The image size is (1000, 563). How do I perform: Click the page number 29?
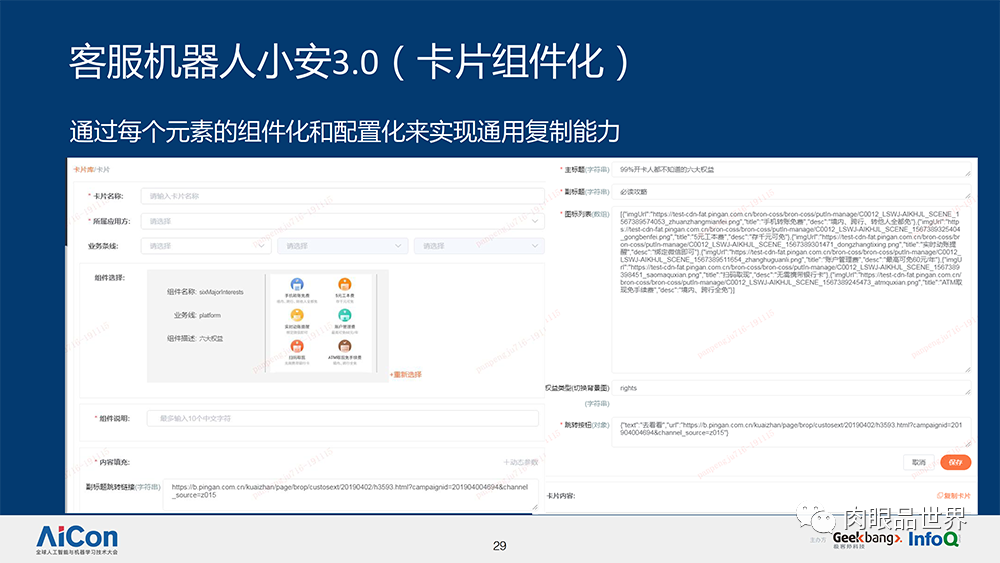[499, 546]
